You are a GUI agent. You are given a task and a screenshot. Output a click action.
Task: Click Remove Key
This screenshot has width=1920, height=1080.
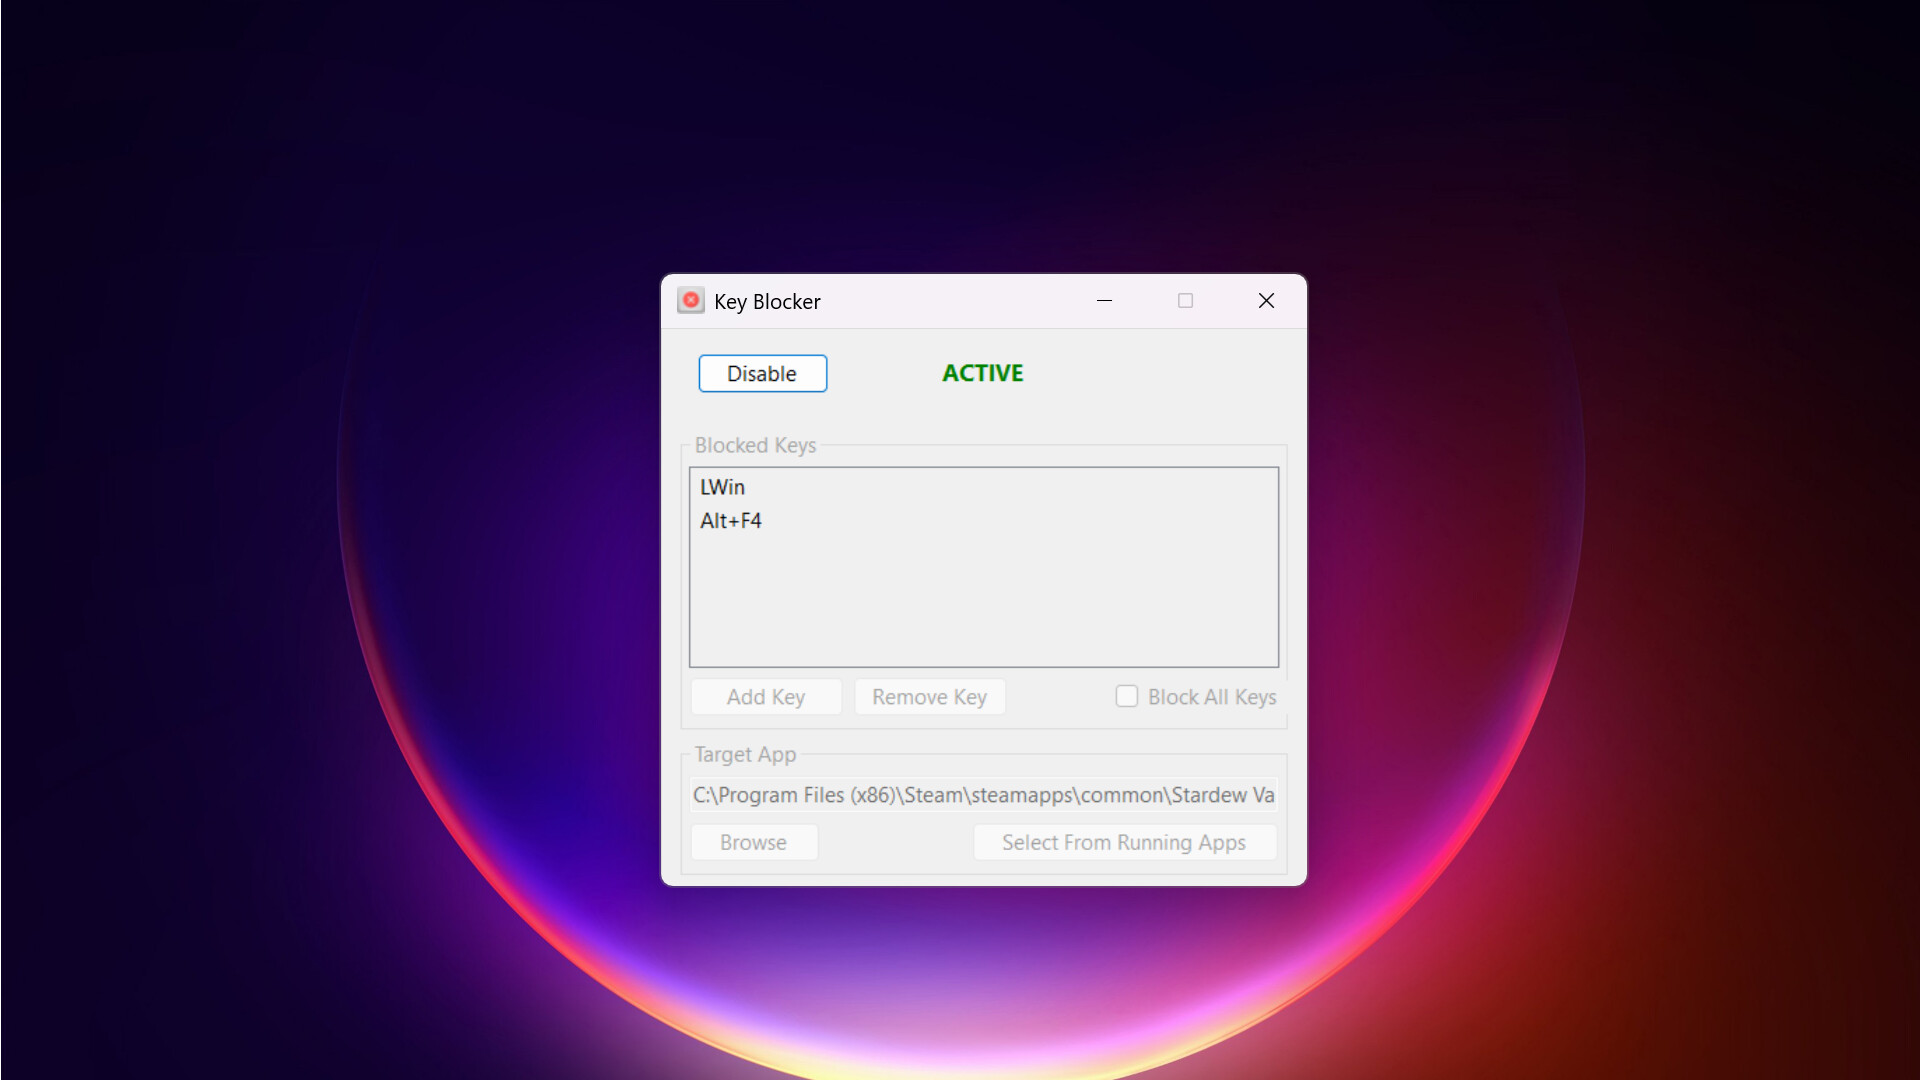click(x=929, y=696)
